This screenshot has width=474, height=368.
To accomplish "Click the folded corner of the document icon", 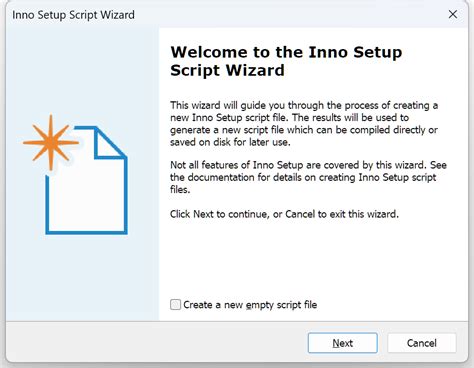I will click(x=108, y=143).
